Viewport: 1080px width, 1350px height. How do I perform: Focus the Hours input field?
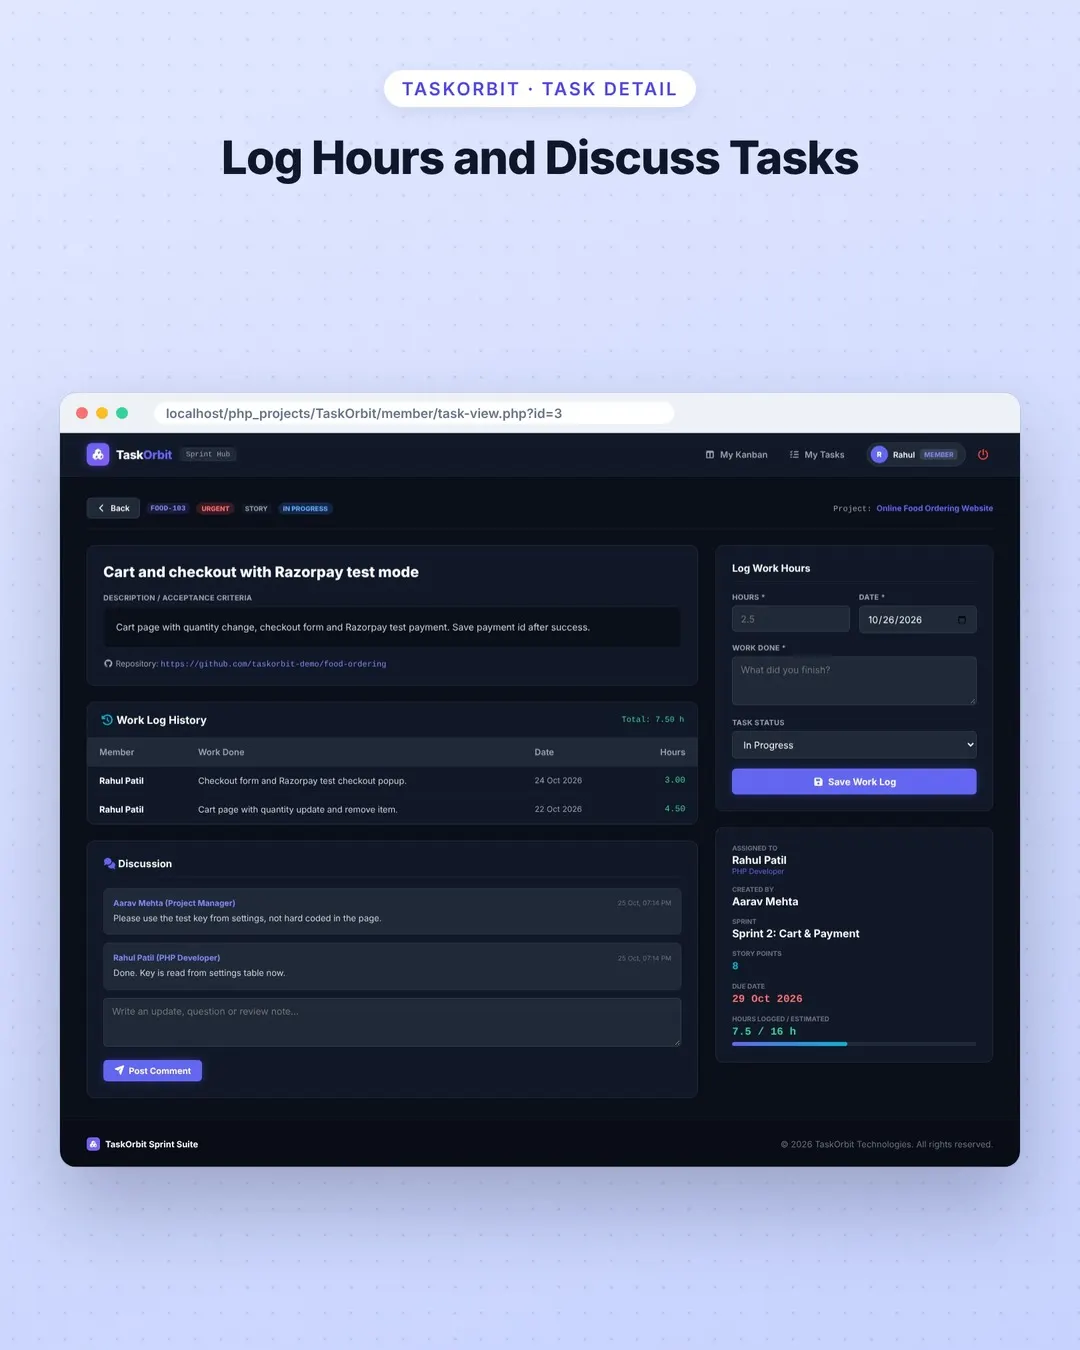tap(791, 619)
